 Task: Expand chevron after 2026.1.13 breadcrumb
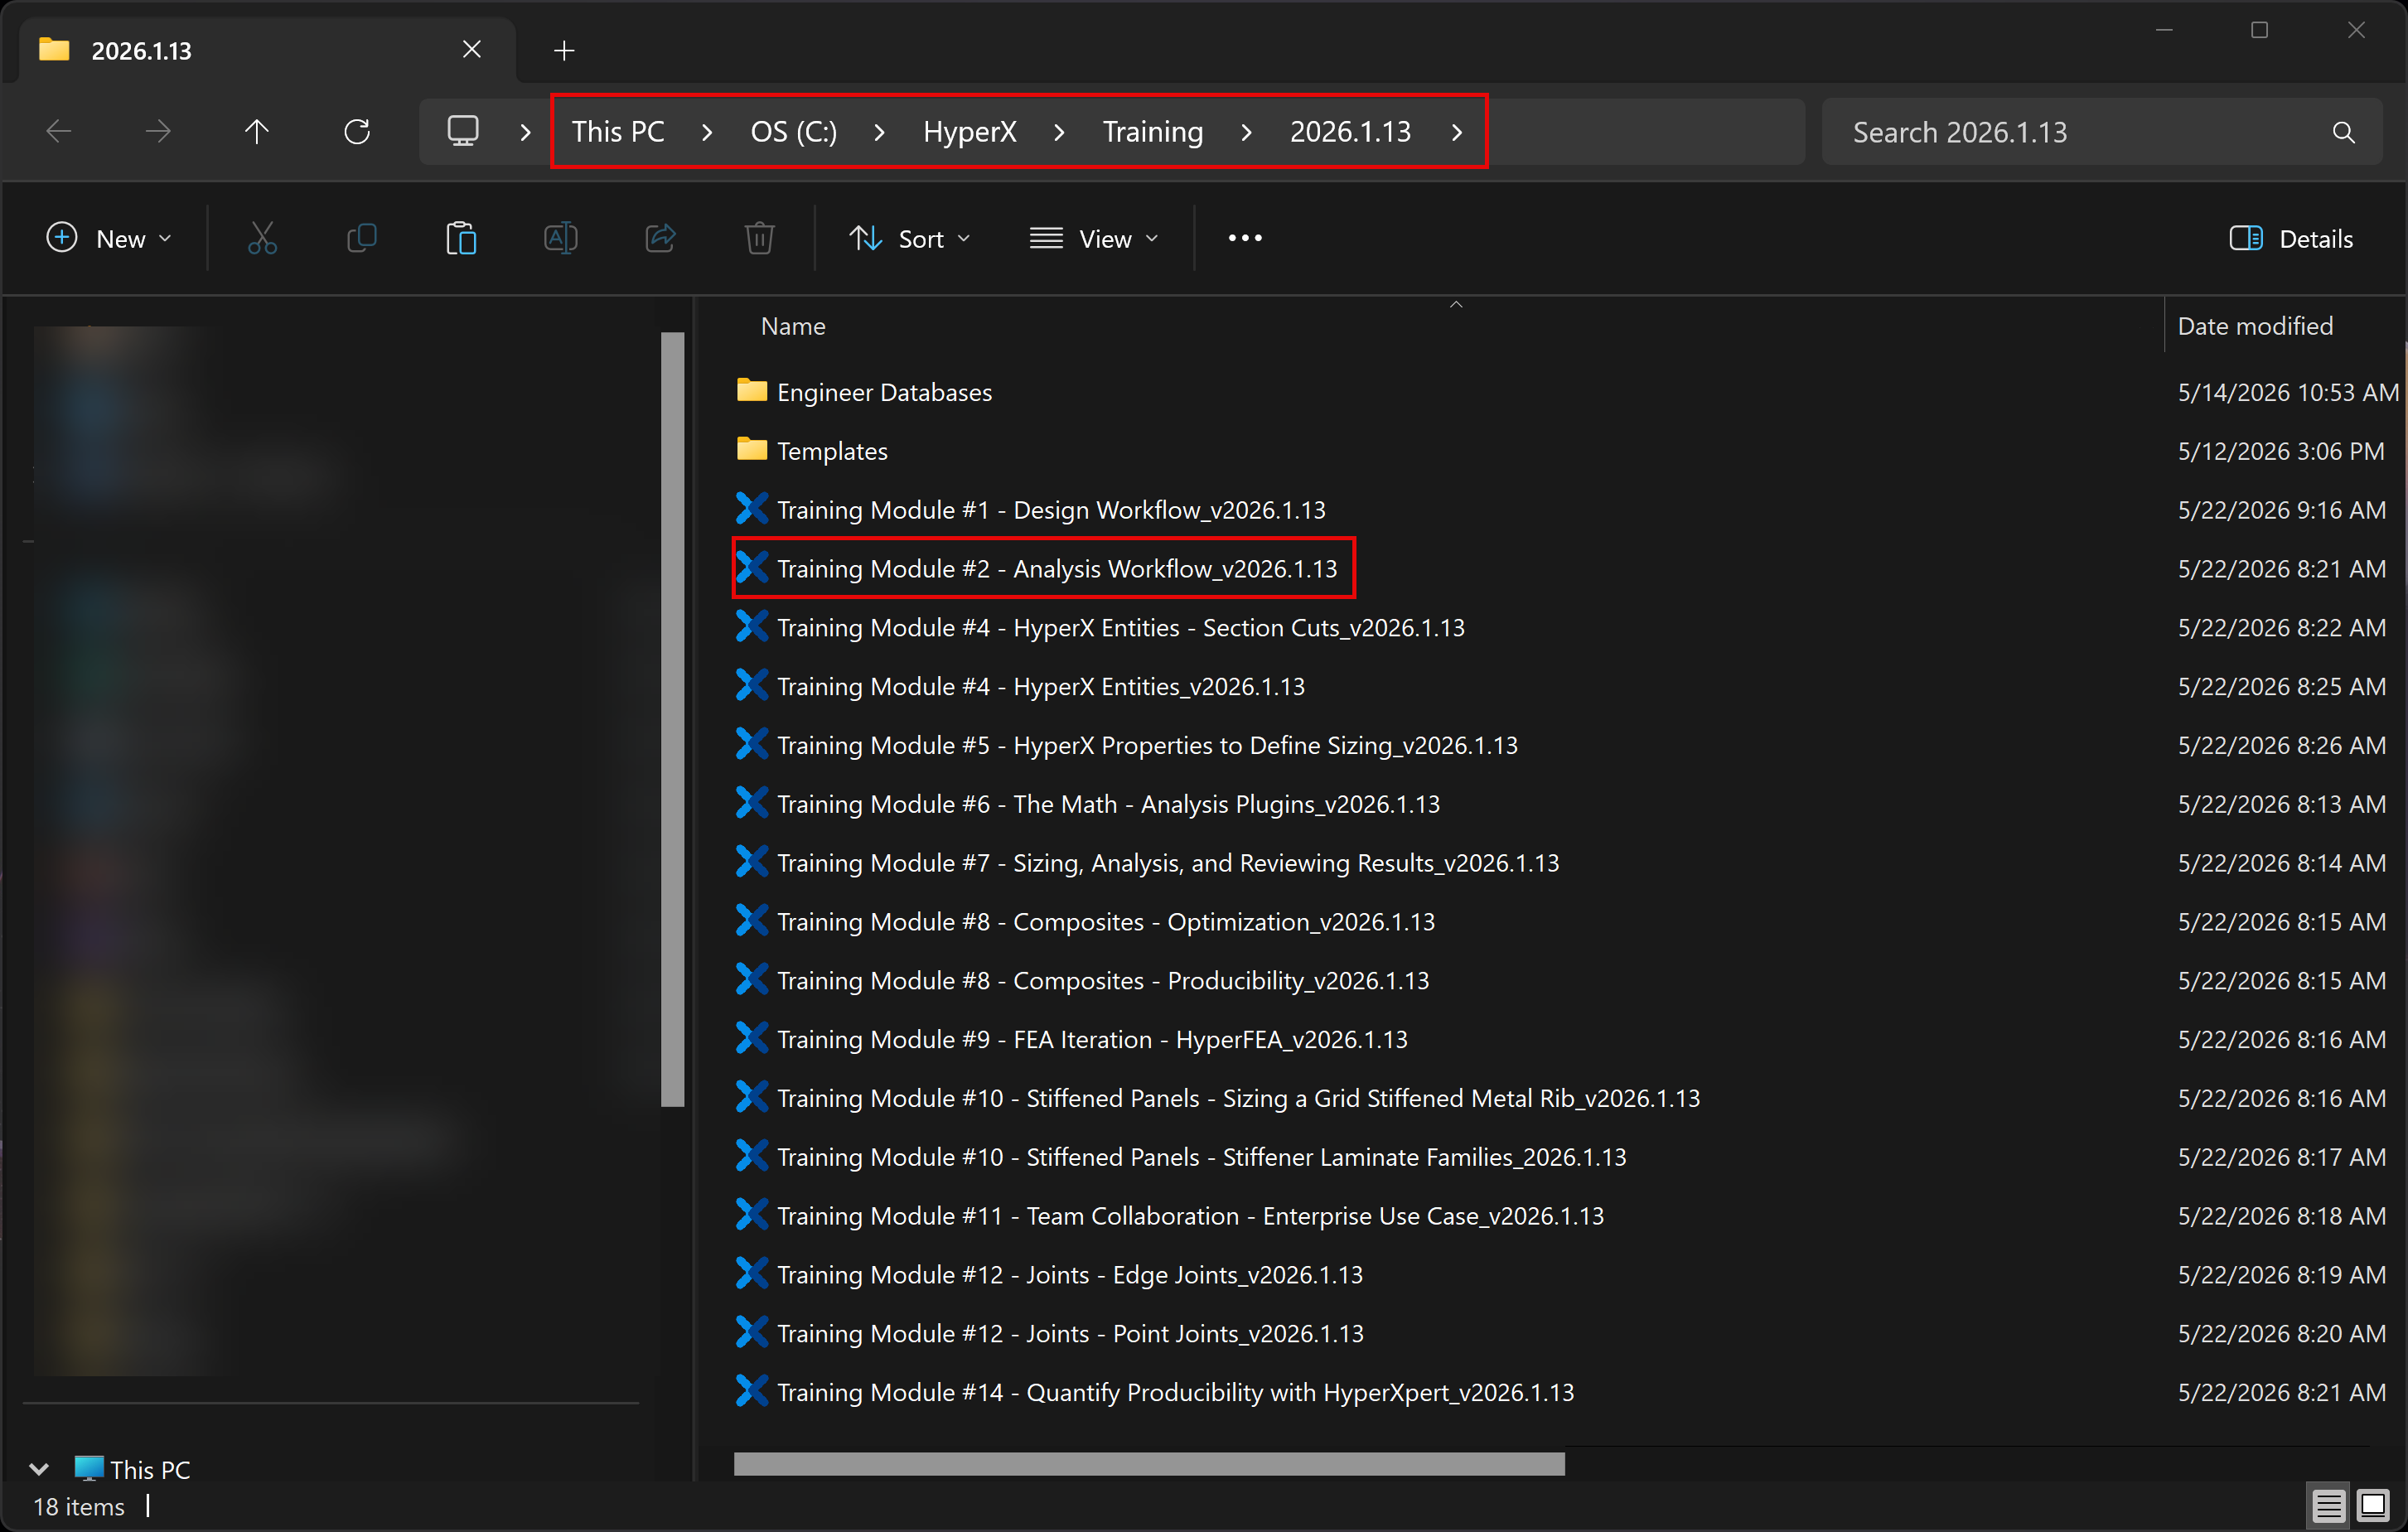tap(1457, 132)
